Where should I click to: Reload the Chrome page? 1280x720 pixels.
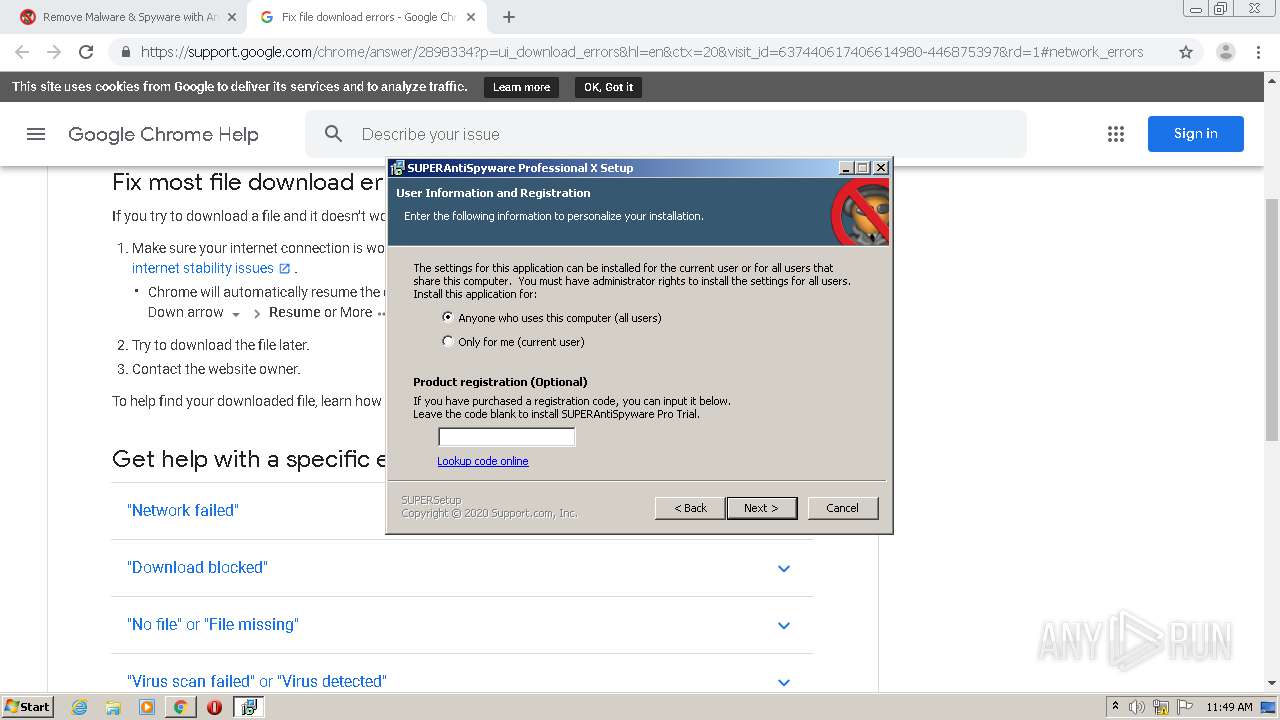pyautogui.click(x=86, y=52)
